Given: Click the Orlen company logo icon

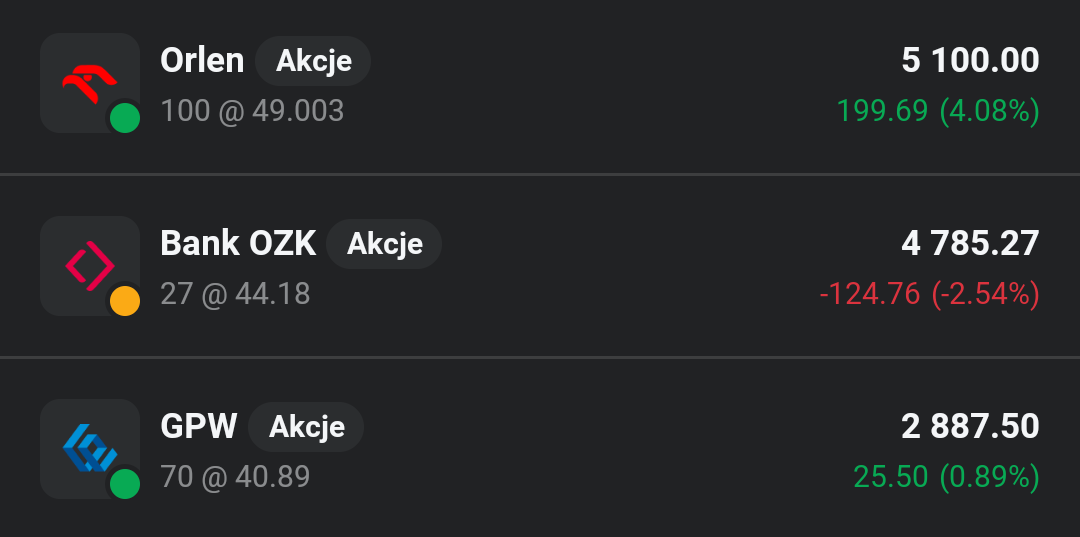Looking at the screenshot, I should 89,80.
